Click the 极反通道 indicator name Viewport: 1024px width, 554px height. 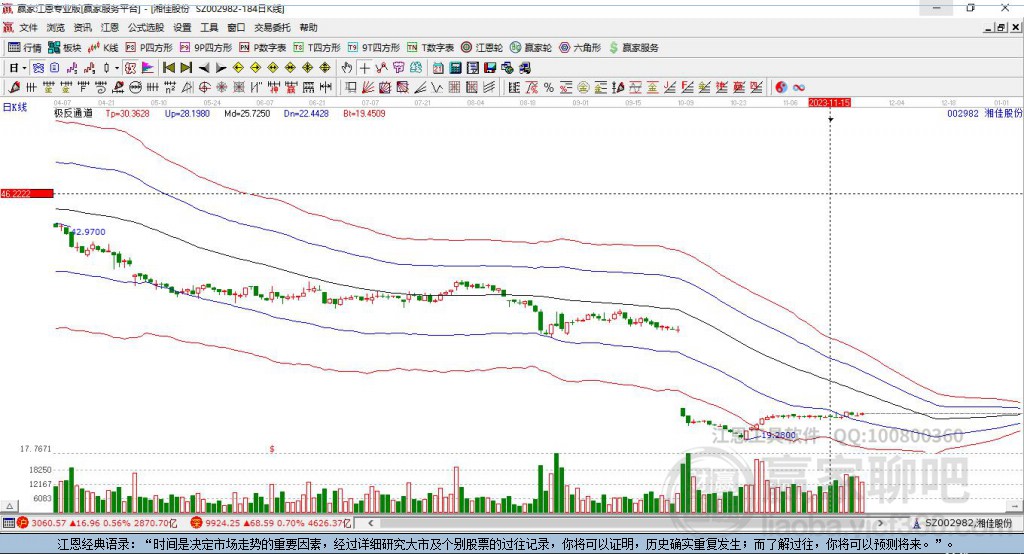click(x=73, y=113)
